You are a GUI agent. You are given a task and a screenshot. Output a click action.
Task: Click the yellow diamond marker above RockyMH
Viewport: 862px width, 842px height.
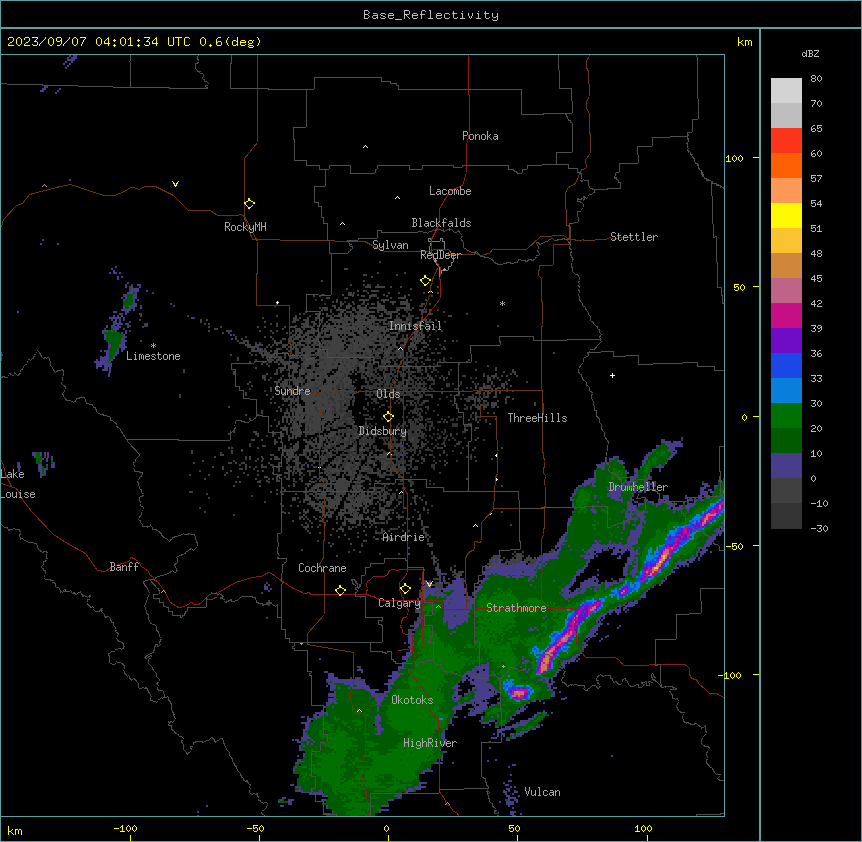click(x=250, y=204)
